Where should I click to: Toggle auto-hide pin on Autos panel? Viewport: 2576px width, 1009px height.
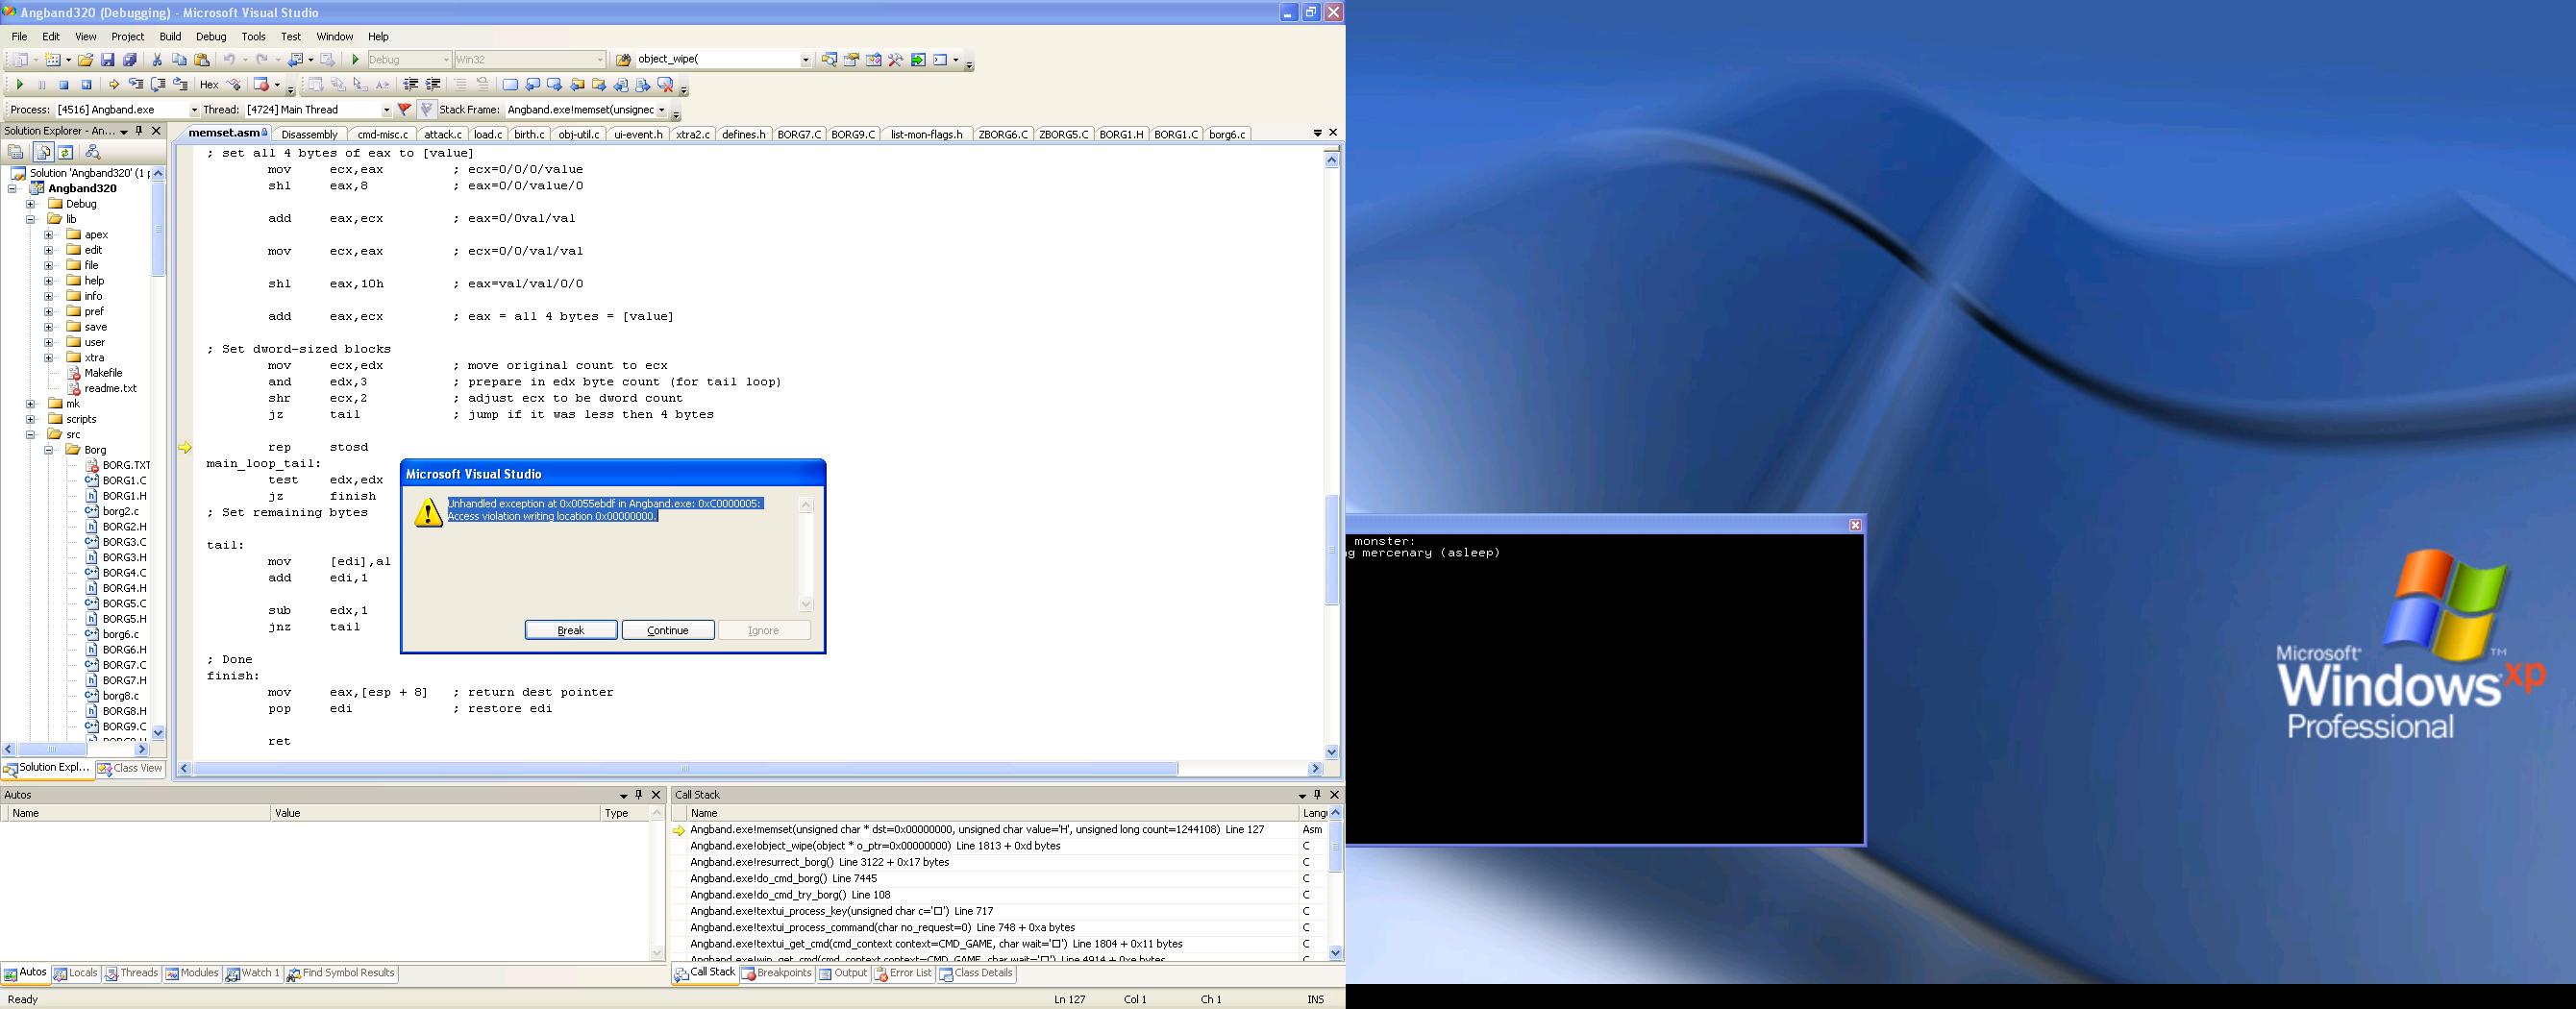(x=639, y=795)
